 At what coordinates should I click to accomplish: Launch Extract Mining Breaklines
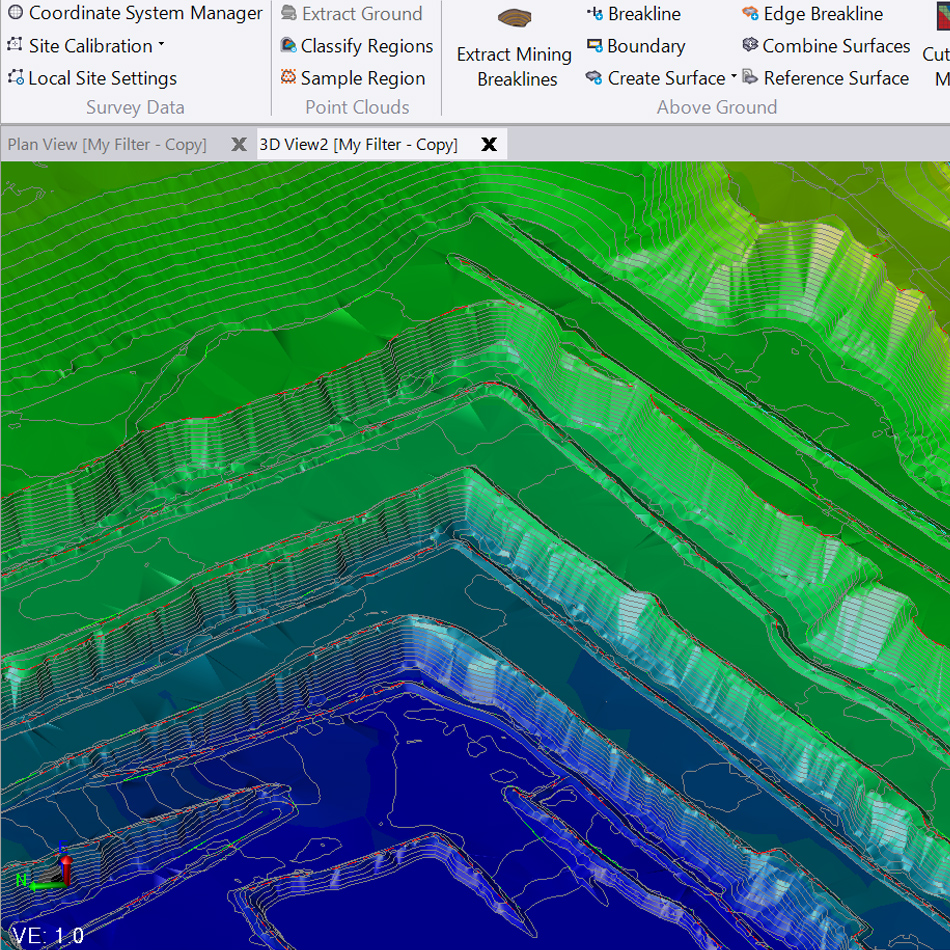(x=512, y=45)
